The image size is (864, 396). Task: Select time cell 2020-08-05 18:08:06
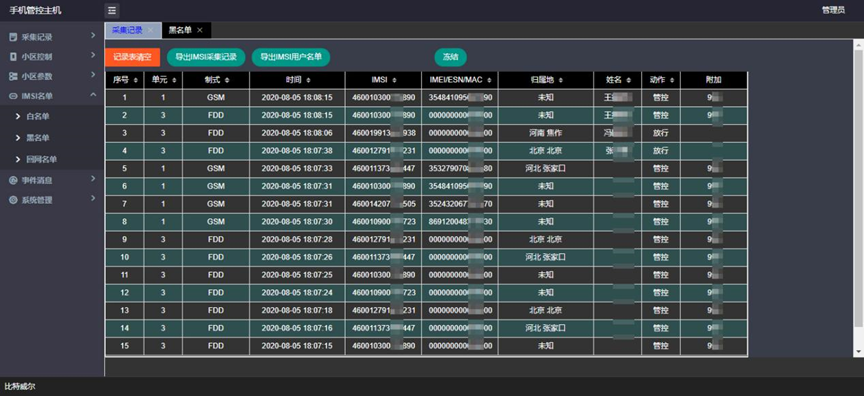click(297, 133)
